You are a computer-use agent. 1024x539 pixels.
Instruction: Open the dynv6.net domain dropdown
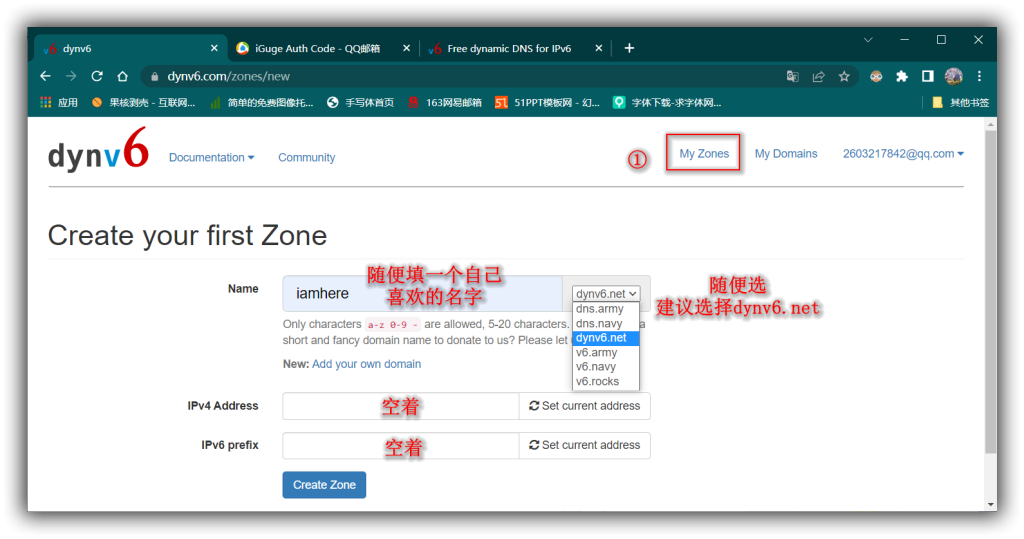pyautogui.click(x=606, y=294)
